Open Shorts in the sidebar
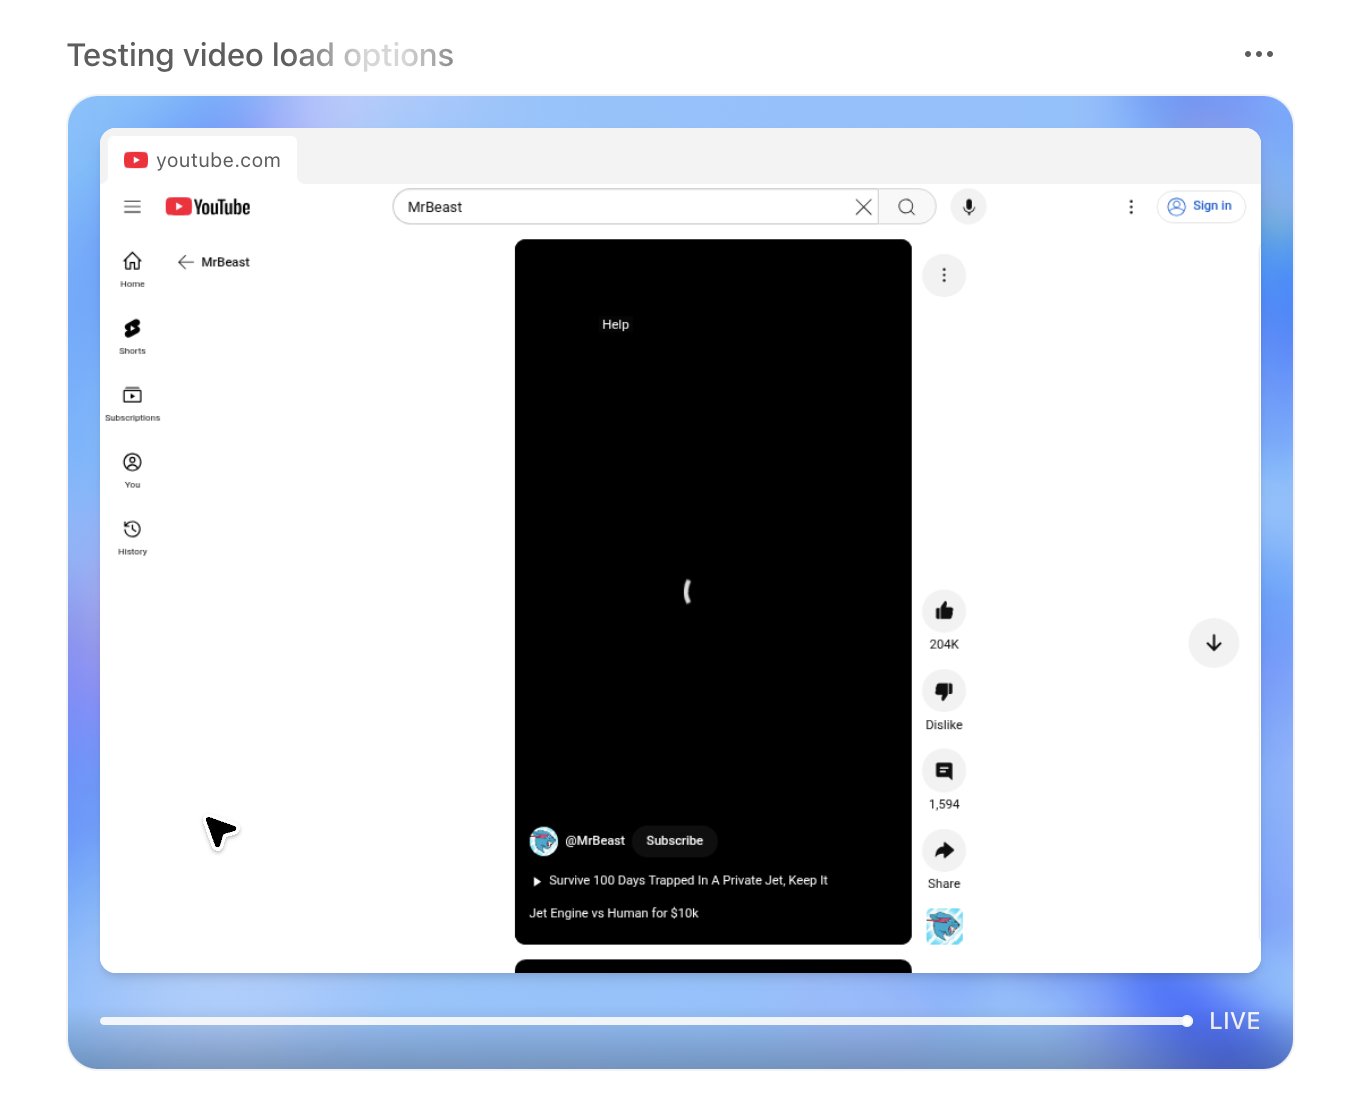This screenshot has height=1116, width=1348. 132,336
